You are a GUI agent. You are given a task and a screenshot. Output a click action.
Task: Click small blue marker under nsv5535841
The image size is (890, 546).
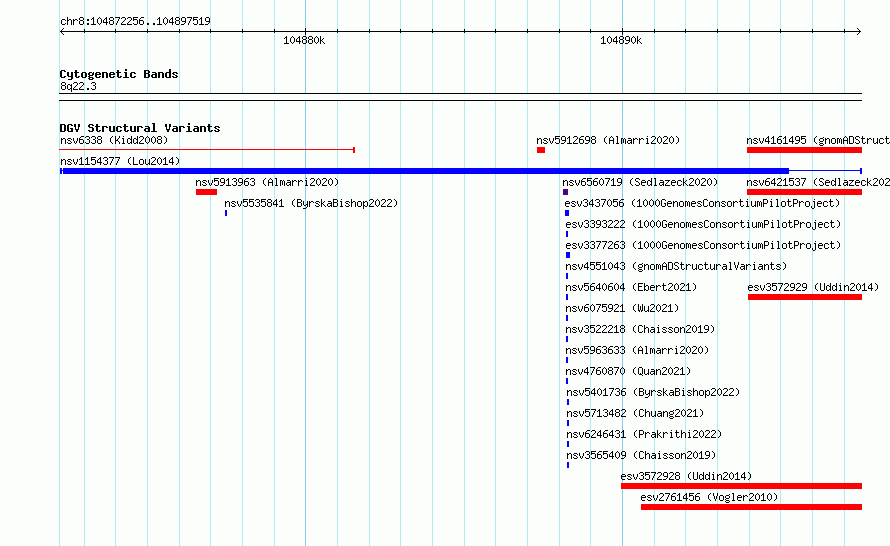click(226, 213)
